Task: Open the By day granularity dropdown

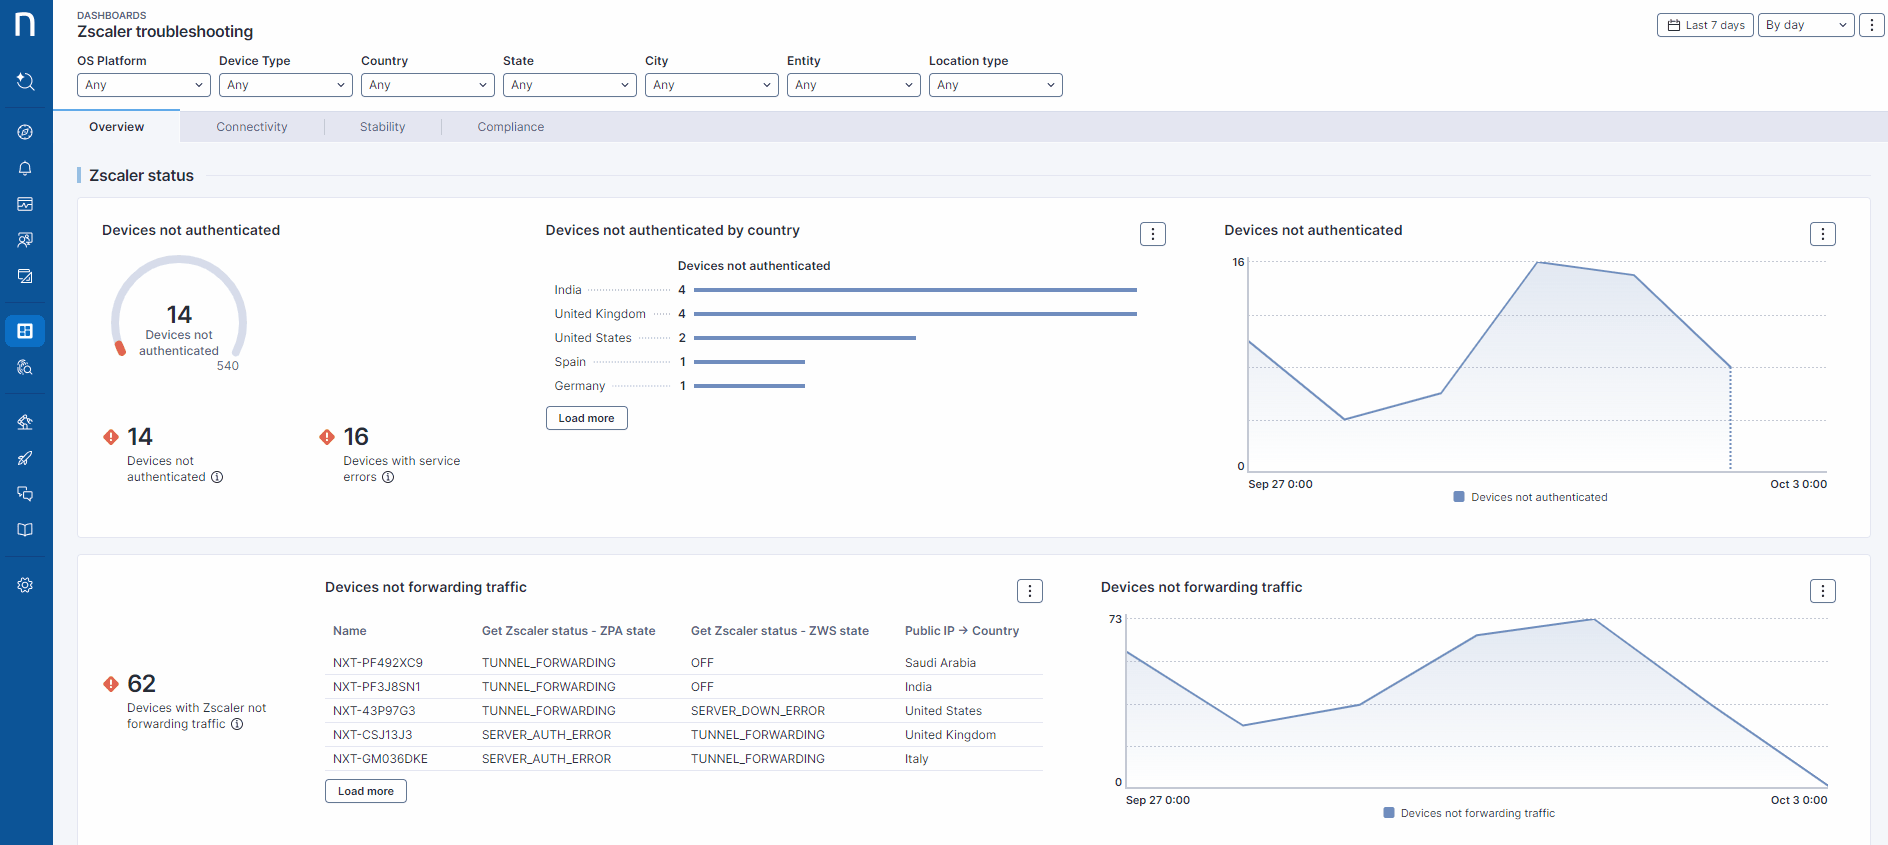Action: pos(1805,25)
